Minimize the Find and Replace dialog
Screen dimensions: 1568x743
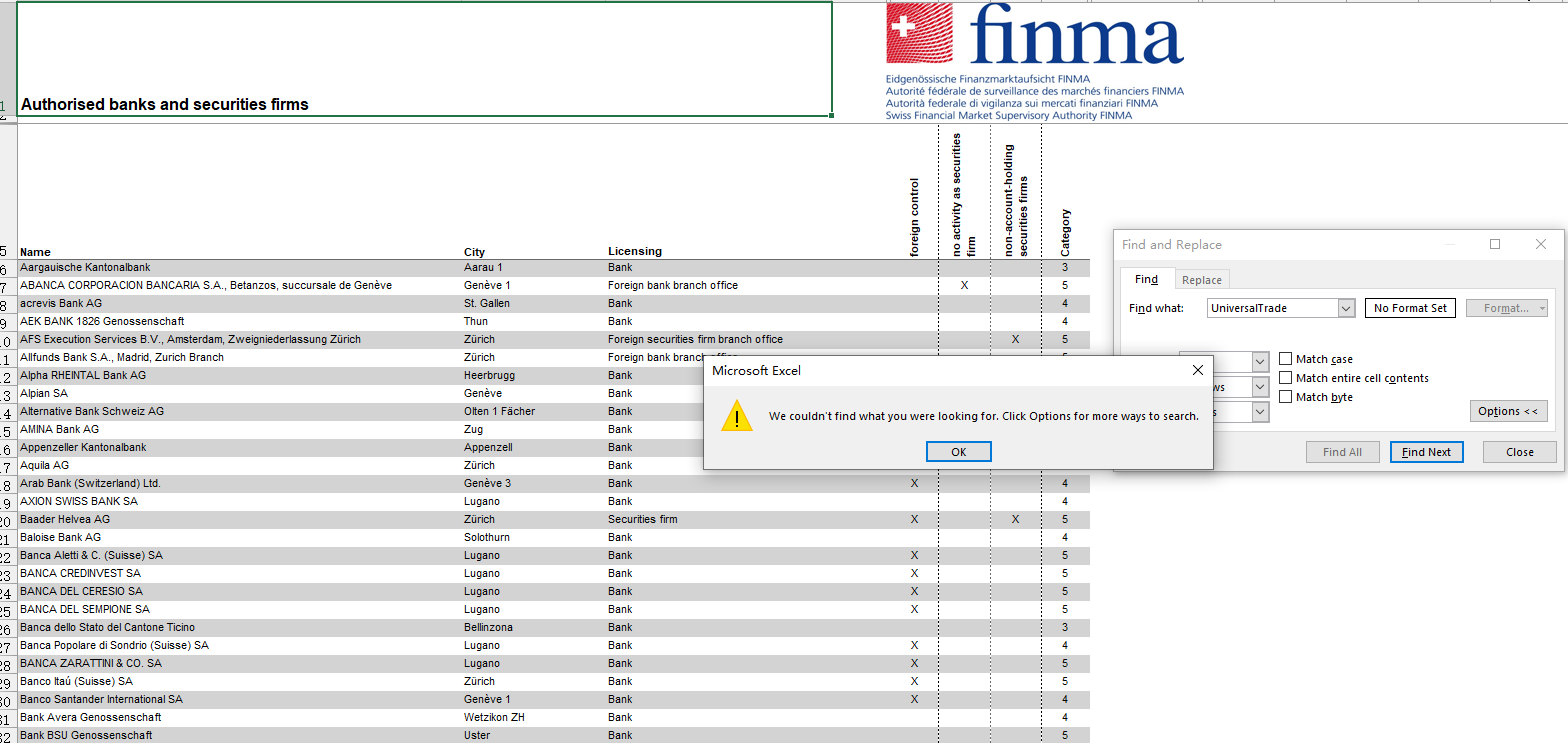[x=1449, y=244]
